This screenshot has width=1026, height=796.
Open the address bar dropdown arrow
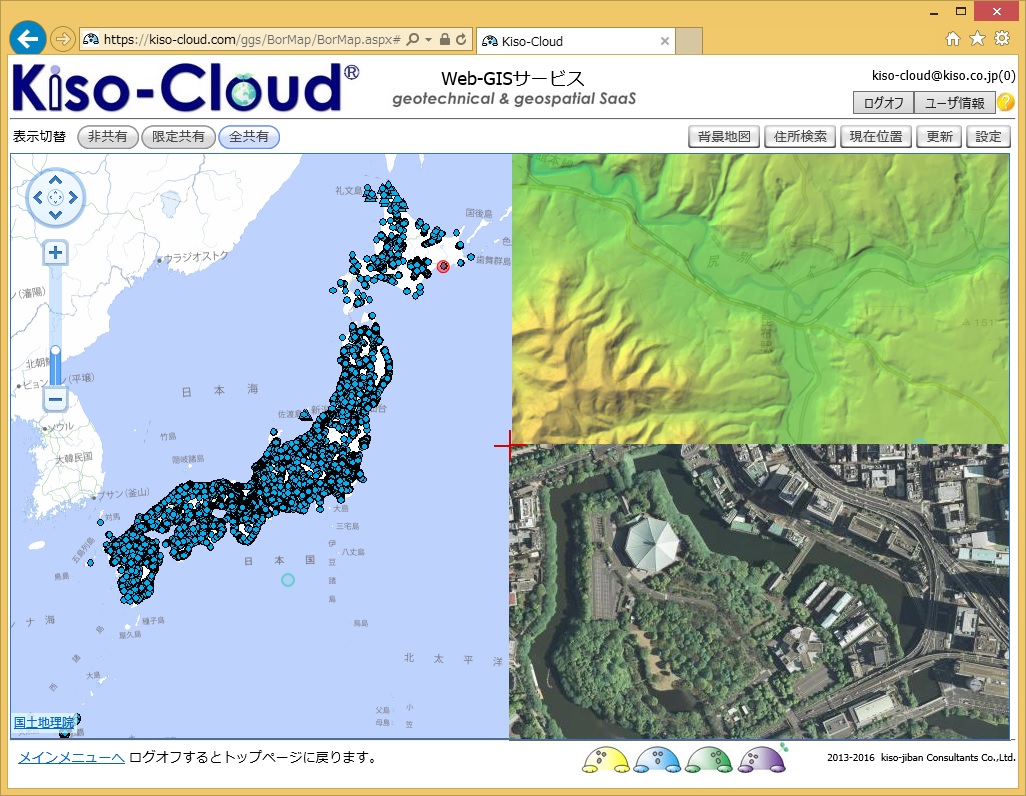[x=429, y=40]
